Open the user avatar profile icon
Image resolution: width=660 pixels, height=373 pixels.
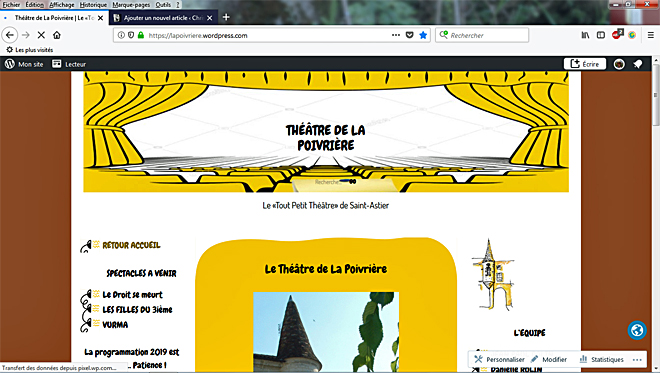click(619, 64)
